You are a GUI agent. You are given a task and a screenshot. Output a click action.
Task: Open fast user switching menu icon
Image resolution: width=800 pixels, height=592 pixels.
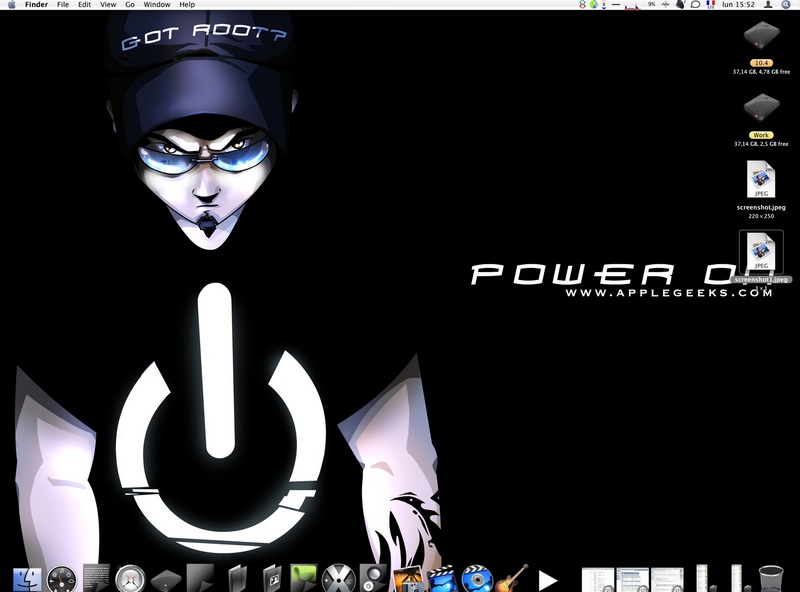768,5
